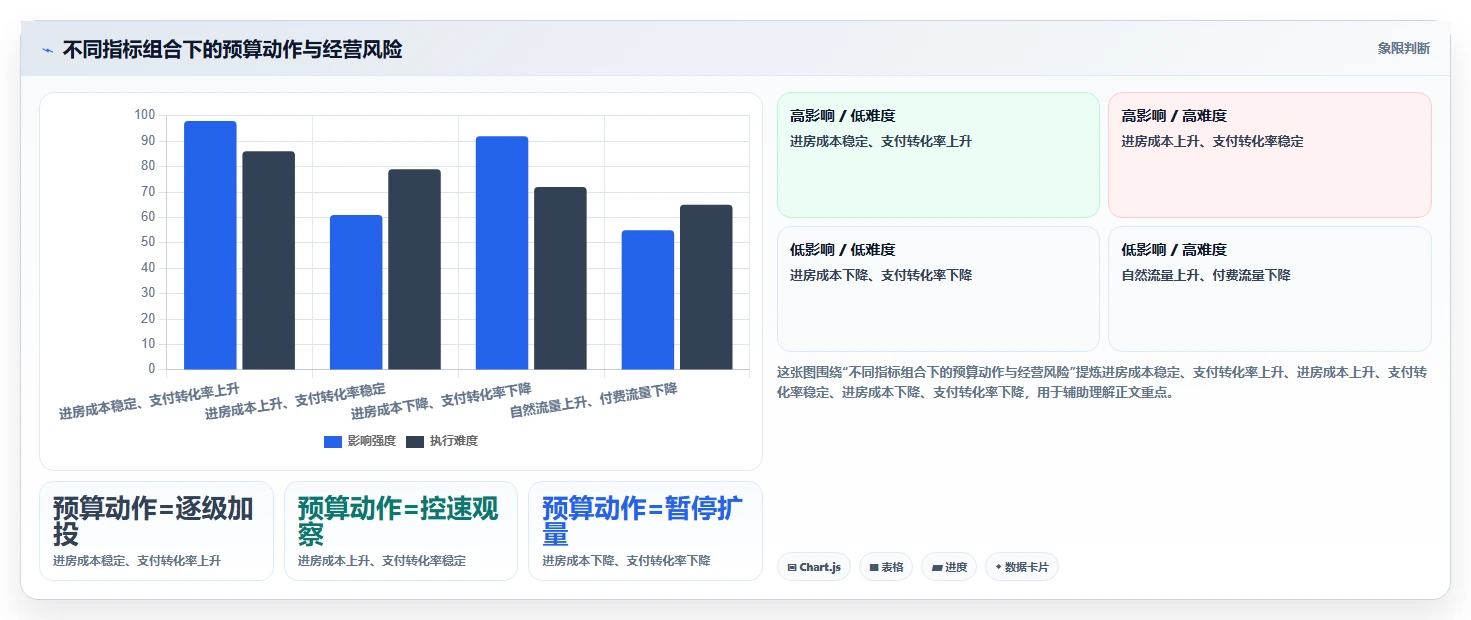Select the Chart.js tag chip
Screen dimensions: 1471x620
(x=814, y=567)
